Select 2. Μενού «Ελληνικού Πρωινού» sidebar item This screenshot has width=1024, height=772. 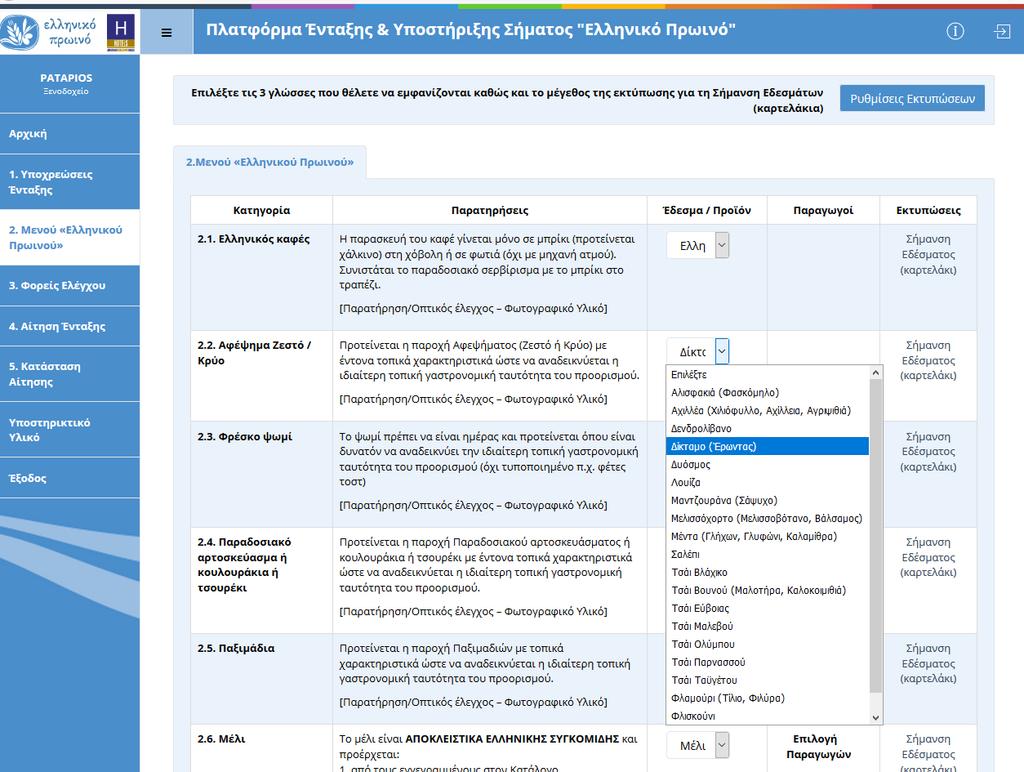70,238
